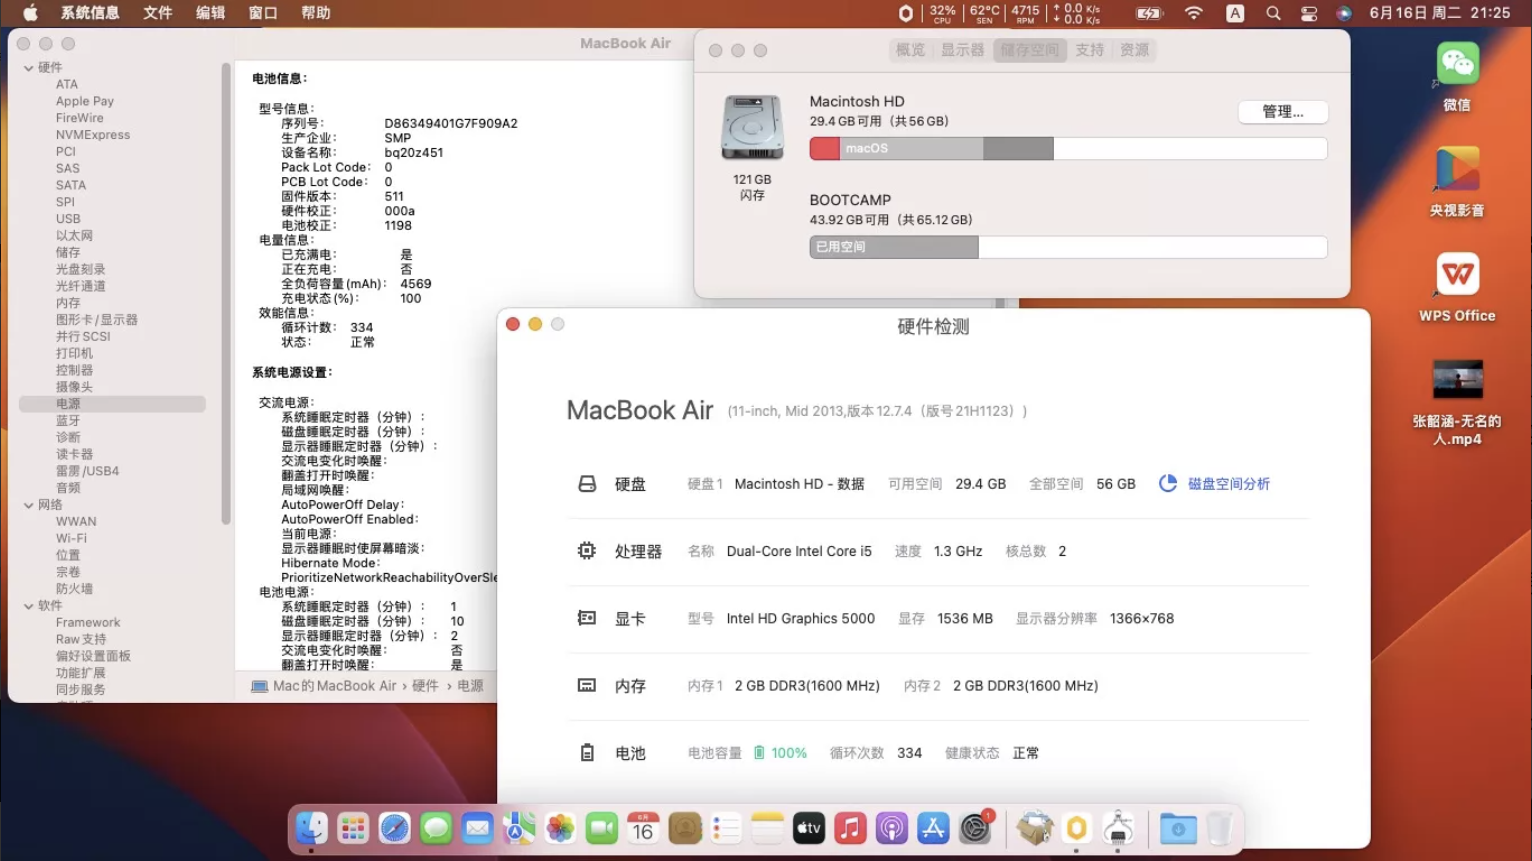Open the Mail app in Dock
Screen dimensions: 1532x861
[477, 828]
